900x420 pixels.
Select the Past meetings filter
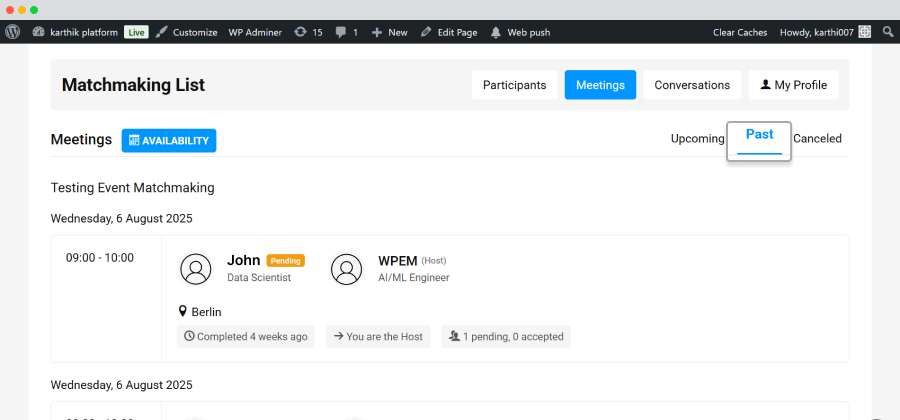tap(759, 134)
